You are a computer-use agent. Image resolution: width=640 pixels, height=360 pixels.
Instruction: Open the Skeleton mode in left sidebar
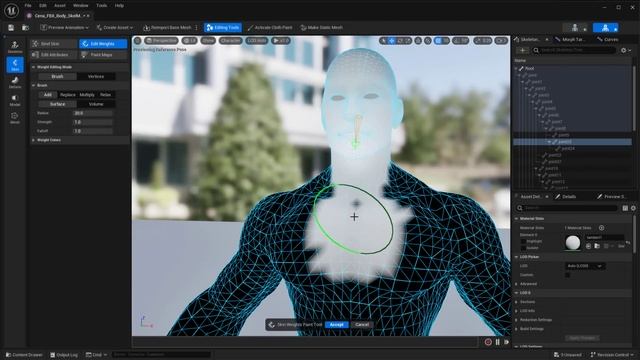pos(15,47)
